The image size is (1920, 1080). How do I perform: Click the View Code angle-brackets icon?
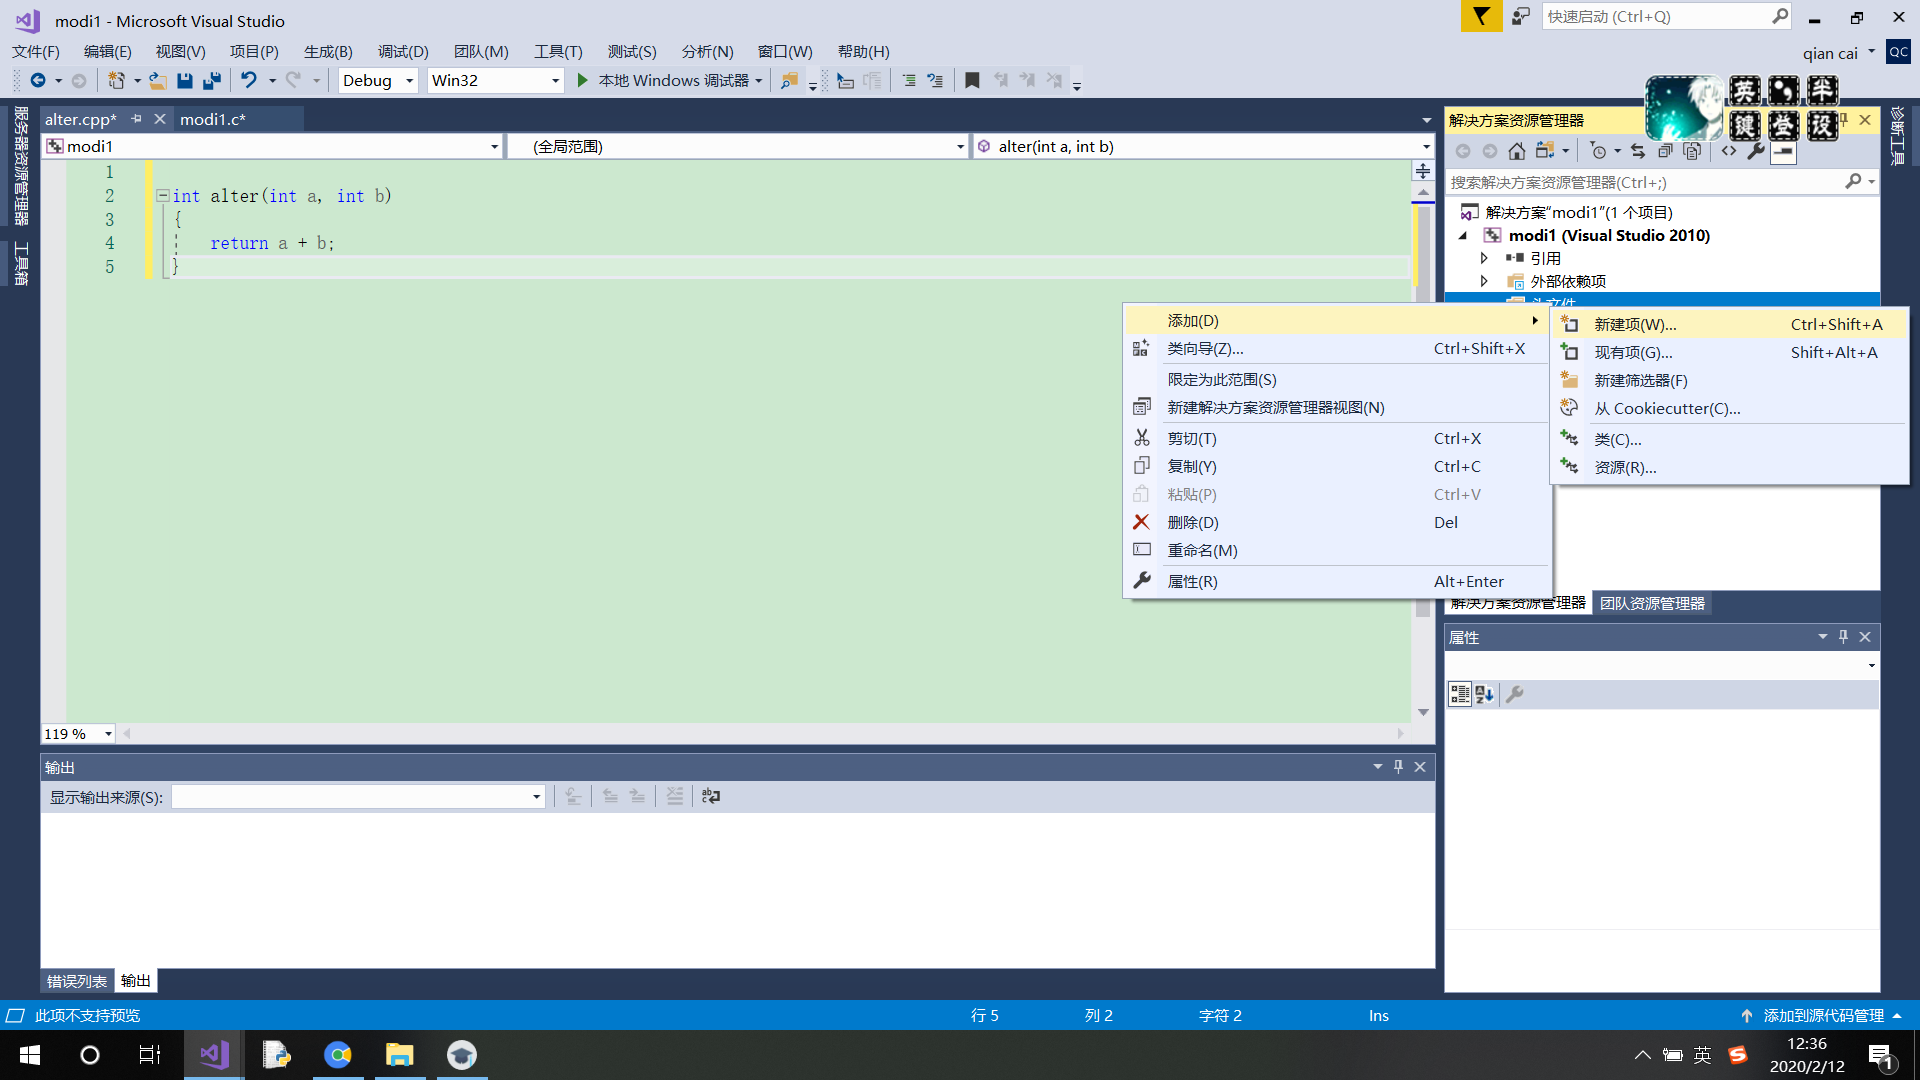pos(1729,151)
